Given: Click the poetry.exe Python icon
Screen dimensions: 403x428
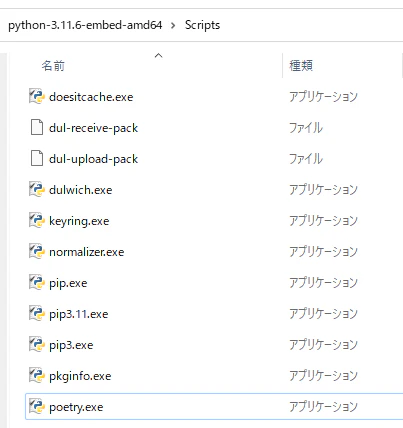Looking at the screenshot, I should click(x=37, y=407).
